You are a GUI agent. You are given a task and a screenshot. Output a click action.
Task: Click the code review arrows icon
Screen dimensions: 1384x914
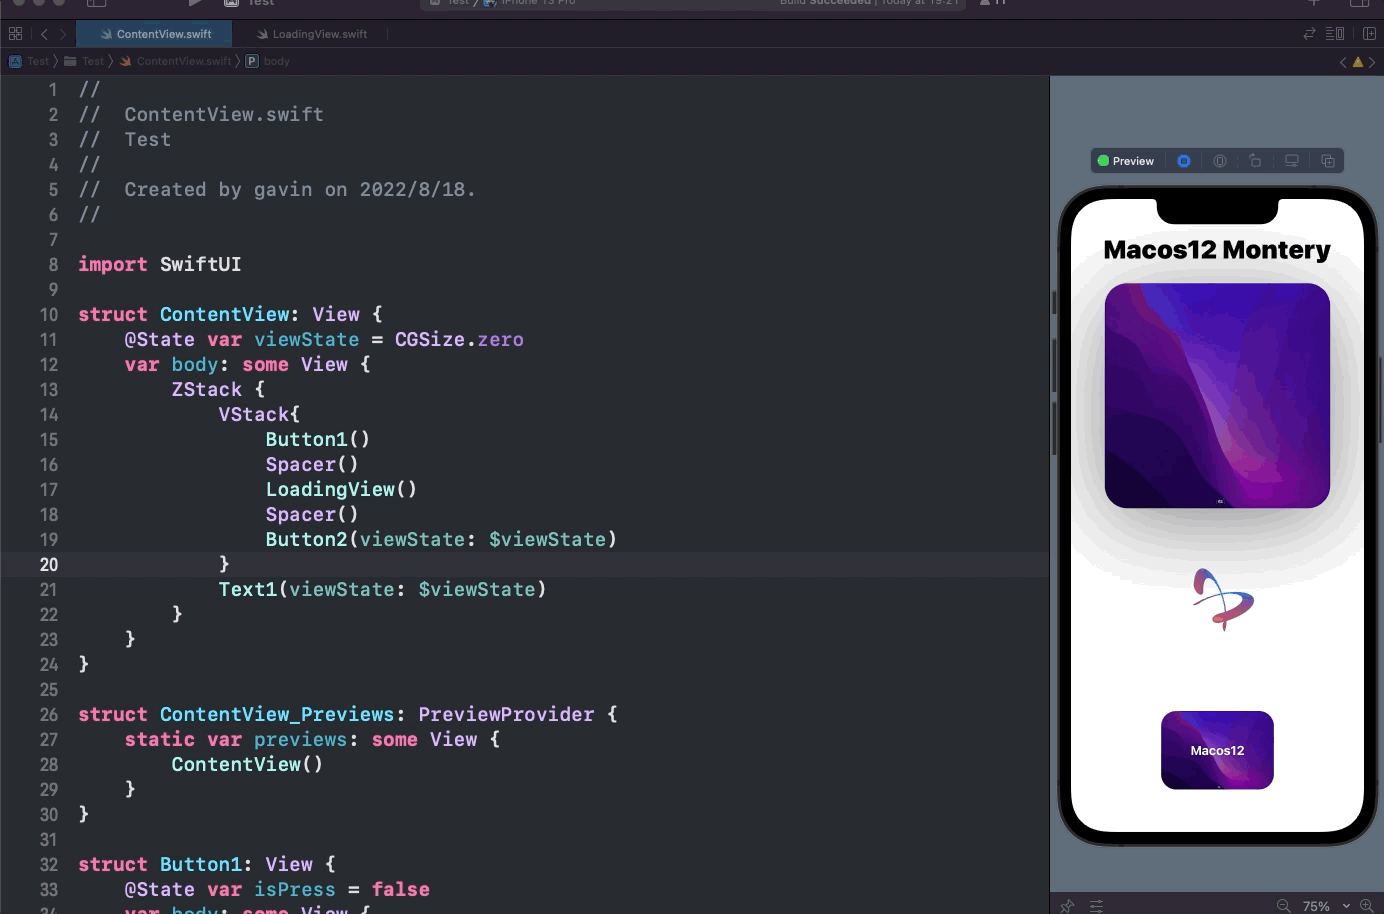pos(1309,34)
